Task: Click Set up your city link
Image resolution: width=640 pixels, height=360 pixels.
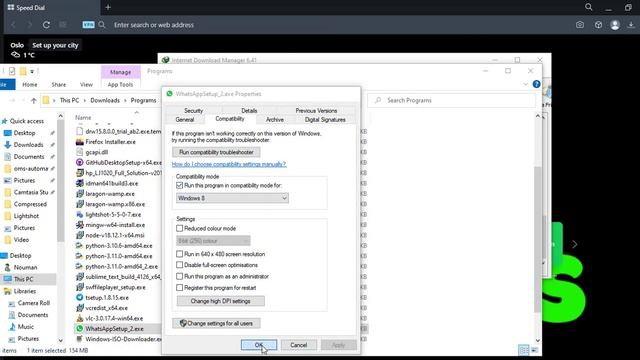Action: [55, 45]
